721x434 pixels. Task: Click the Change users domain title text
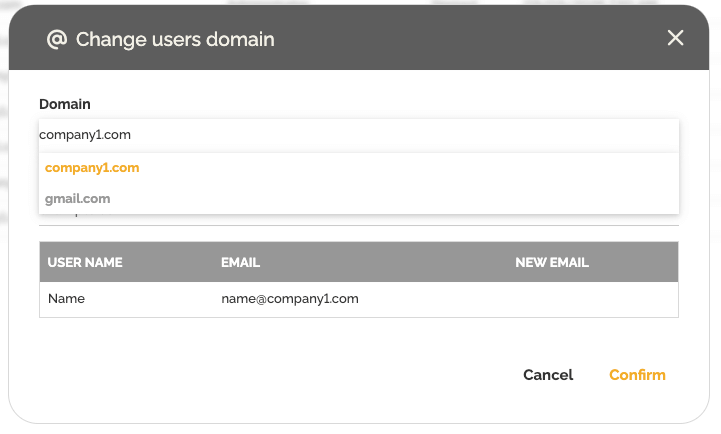[x=175, y=40]
